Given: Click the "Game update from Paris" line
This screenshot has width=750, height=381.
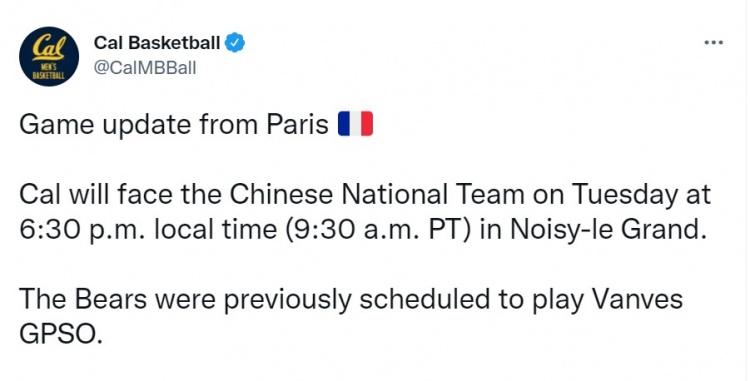Looking at the screenshot, I should (196, 125).
